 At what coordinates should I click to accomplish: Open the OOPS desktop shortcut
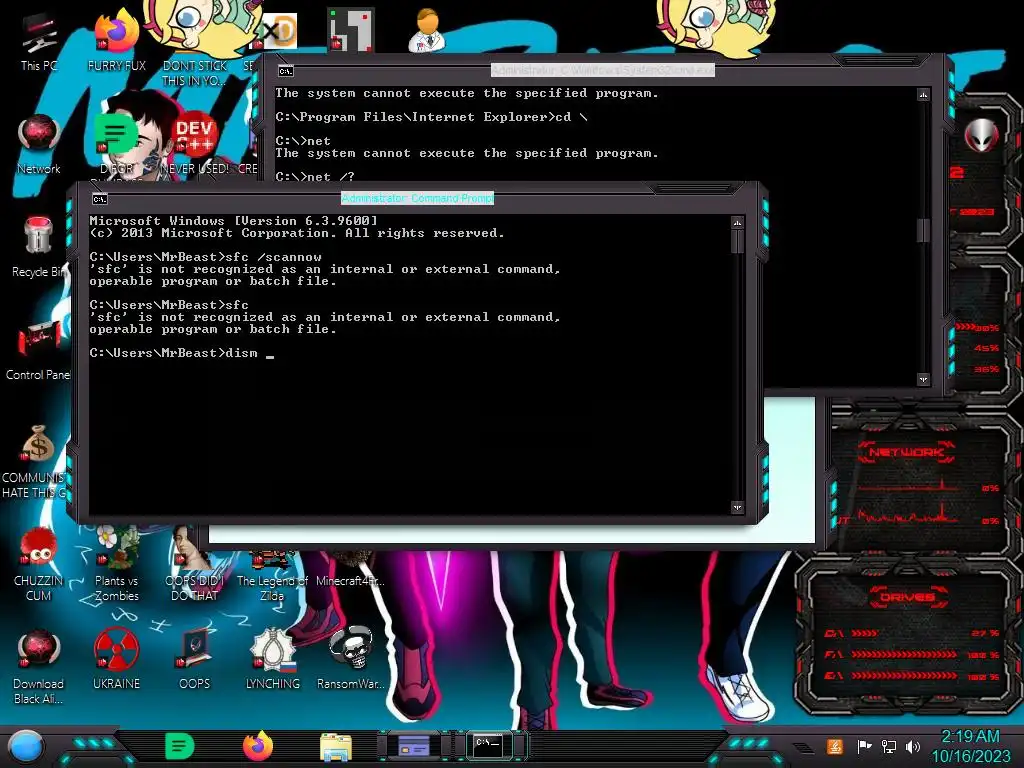pos(194,660)
